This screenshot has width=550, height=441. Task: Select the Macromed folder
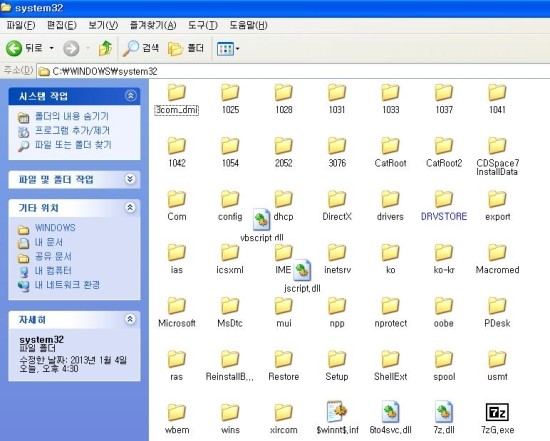point(497,260)
